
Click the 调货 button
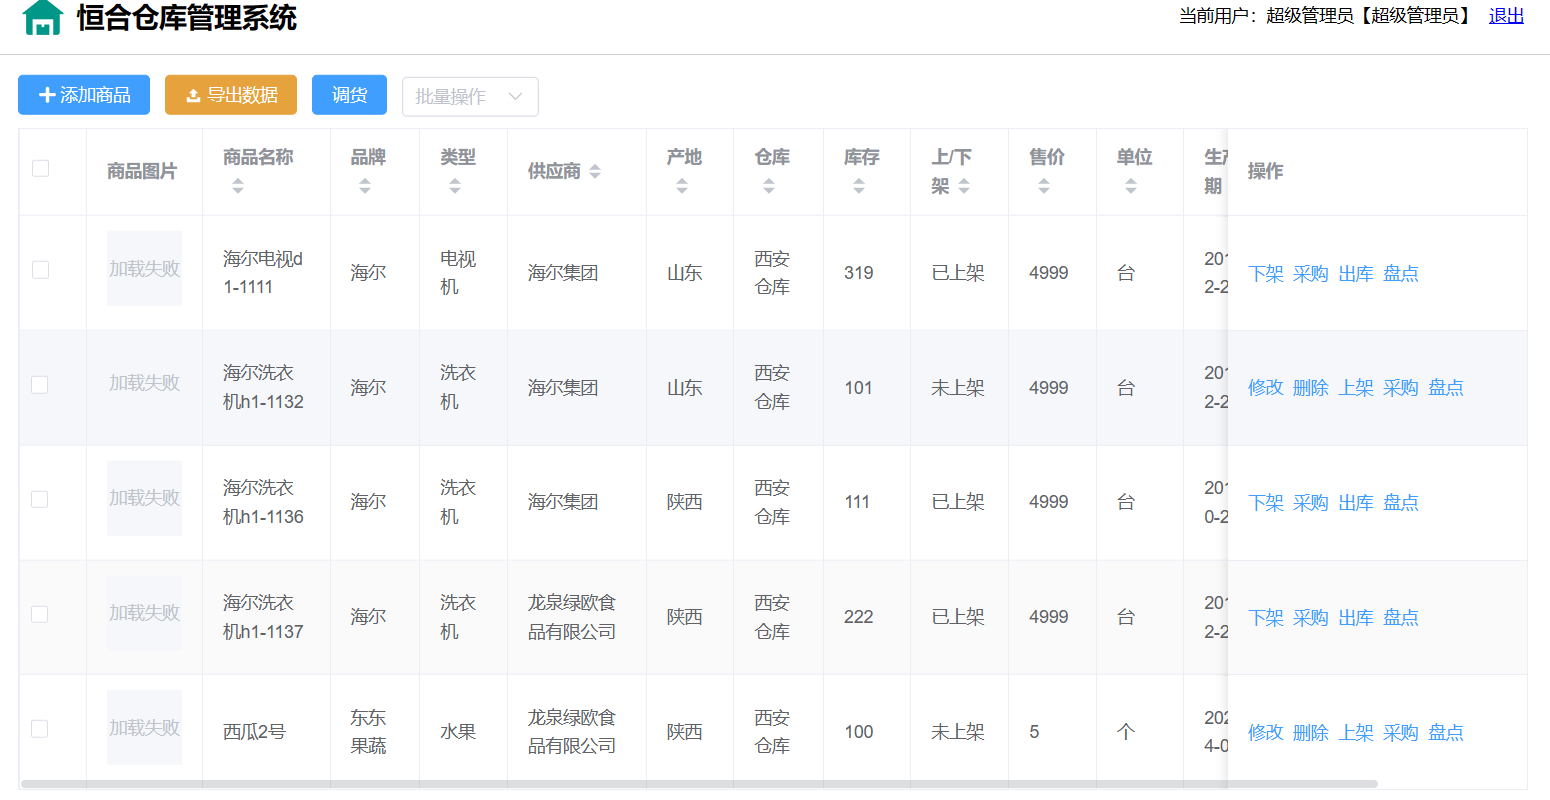click(349, 95)
